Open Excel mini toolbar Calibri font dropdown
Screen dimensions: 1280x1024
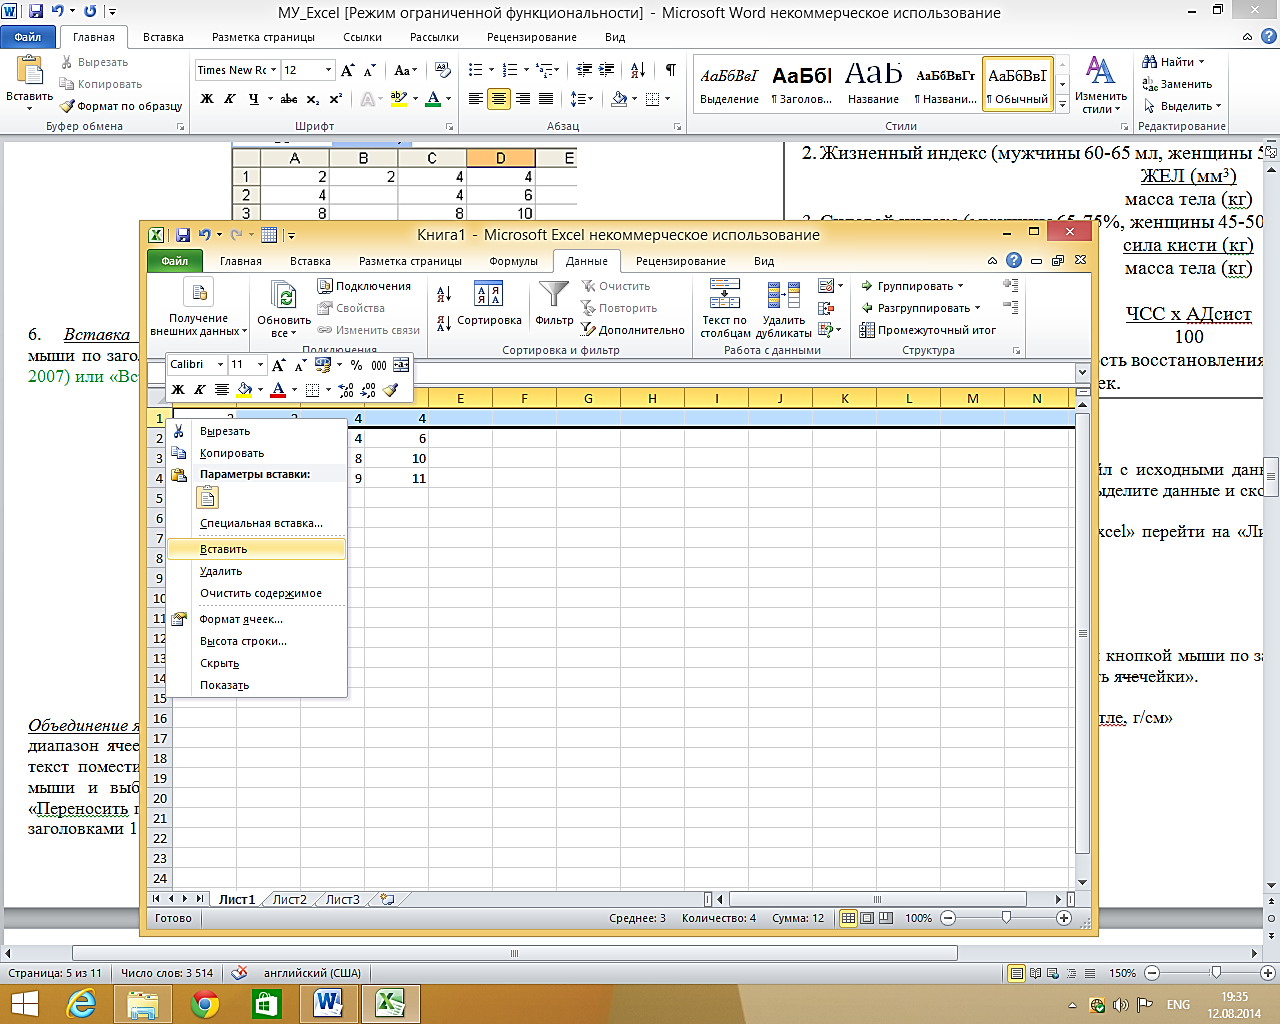click(x=220, y=364)
